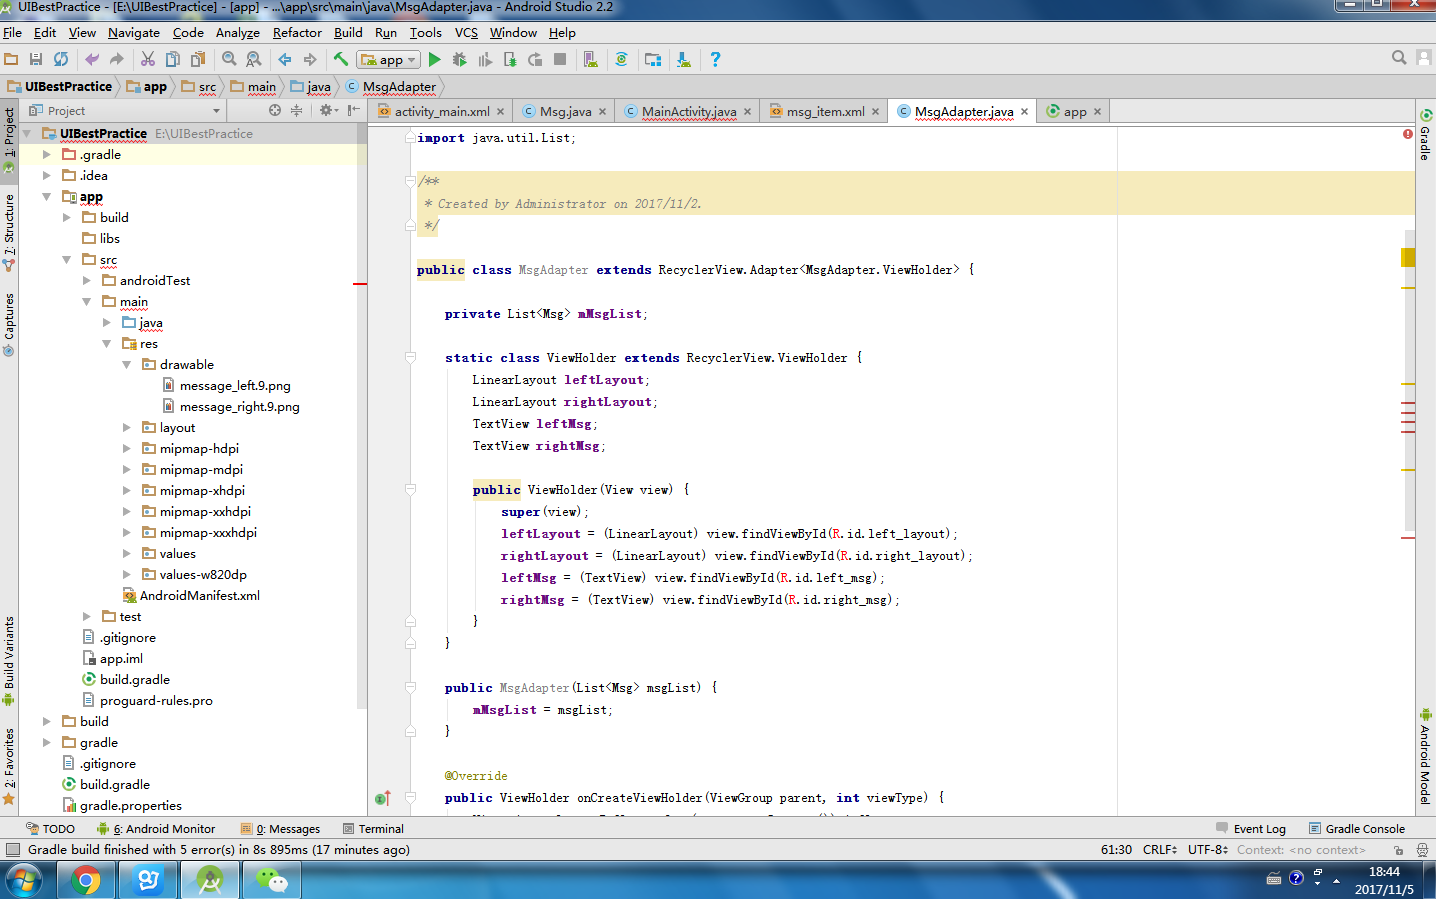The height and width of the screenshot is (899, 1436).
Task: Click the Stop square icon
Action: [x=560, y=59]
